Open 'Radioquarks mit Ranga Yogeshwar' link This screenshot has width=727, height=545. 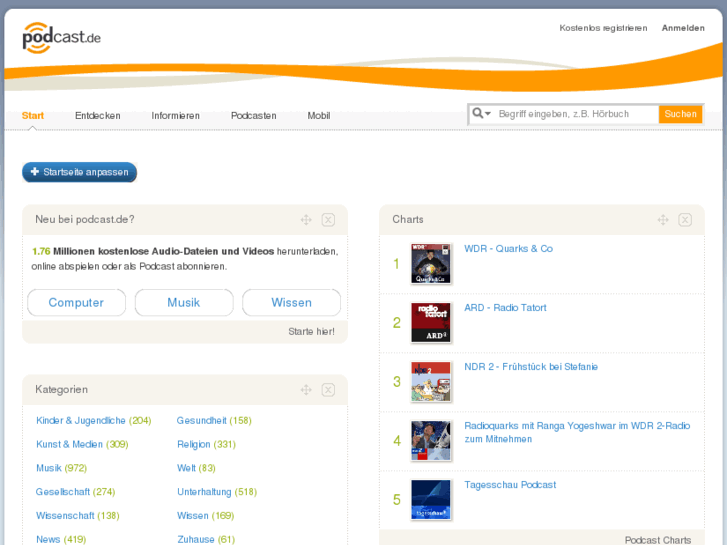click(577, 432)
